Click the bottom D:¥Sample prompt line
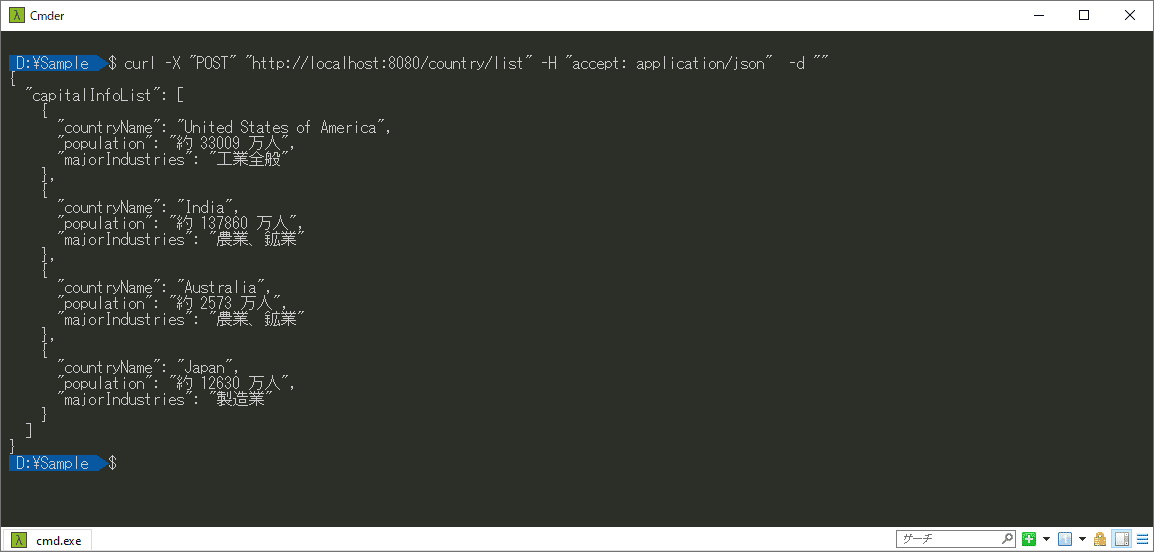 pyautogui.click(x=63, y=463)
